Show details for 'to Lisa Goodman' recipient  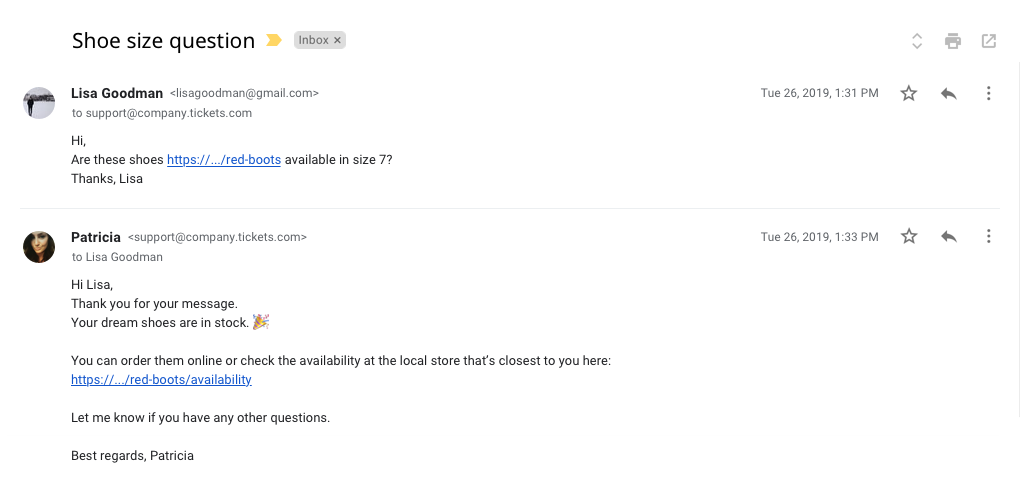tap(117, 257)
